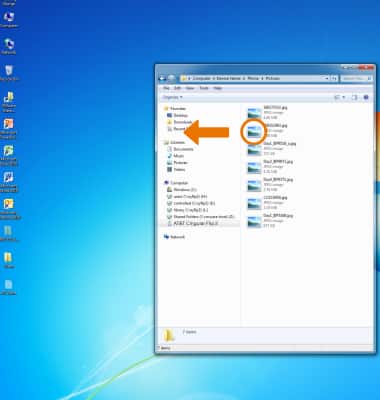Open address bar history dropdown arrow
Screen dimensions: 380x400
[x=327, y=79]
